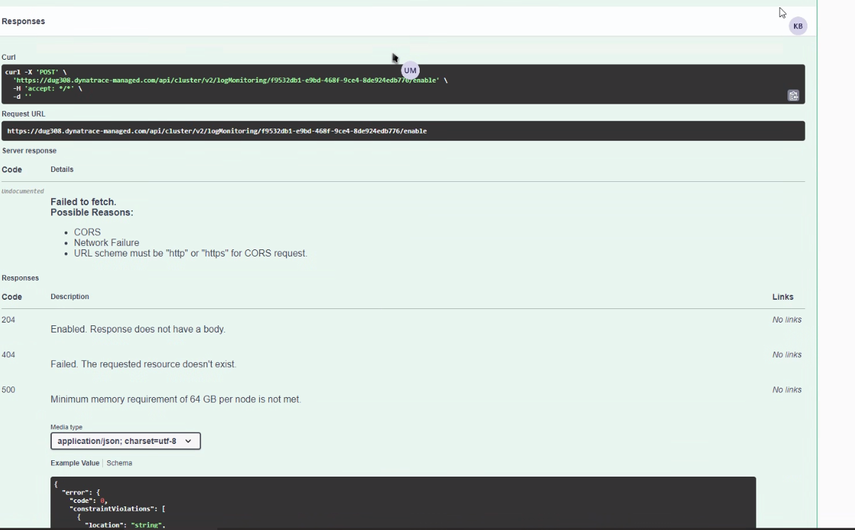Click the Network Failure list item
The image size is (855, 530).
pyautogui.click(x=106, y=243)
